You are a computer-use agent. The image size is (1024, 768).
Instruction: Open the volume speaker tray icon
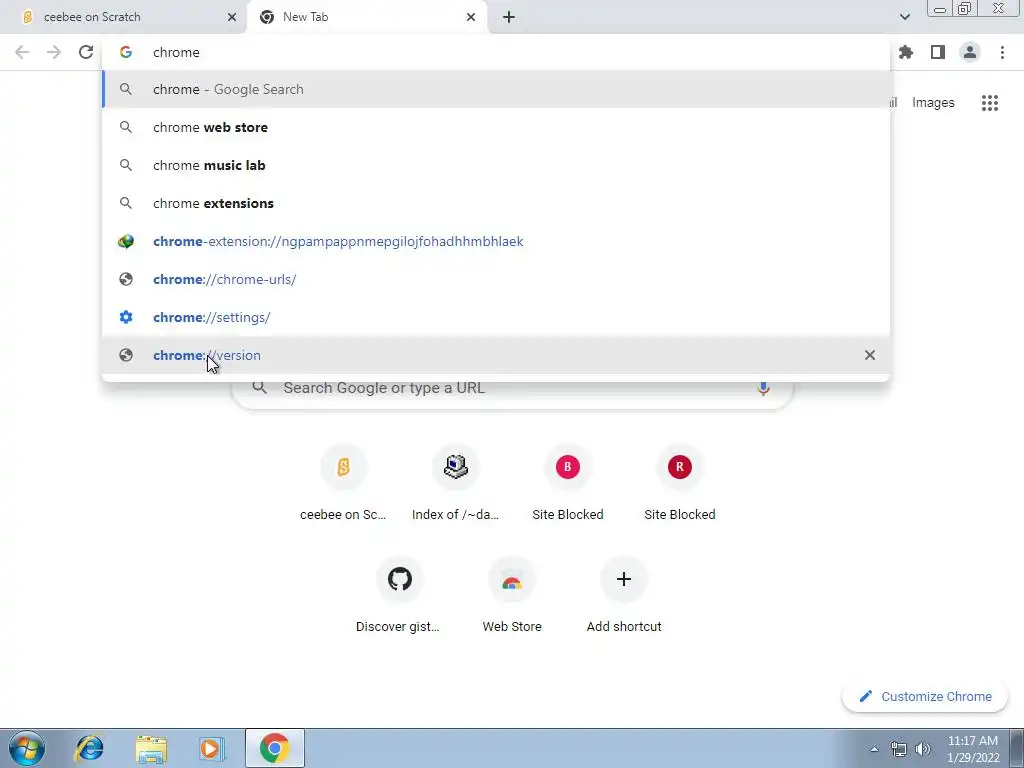[x=923, y=749]
